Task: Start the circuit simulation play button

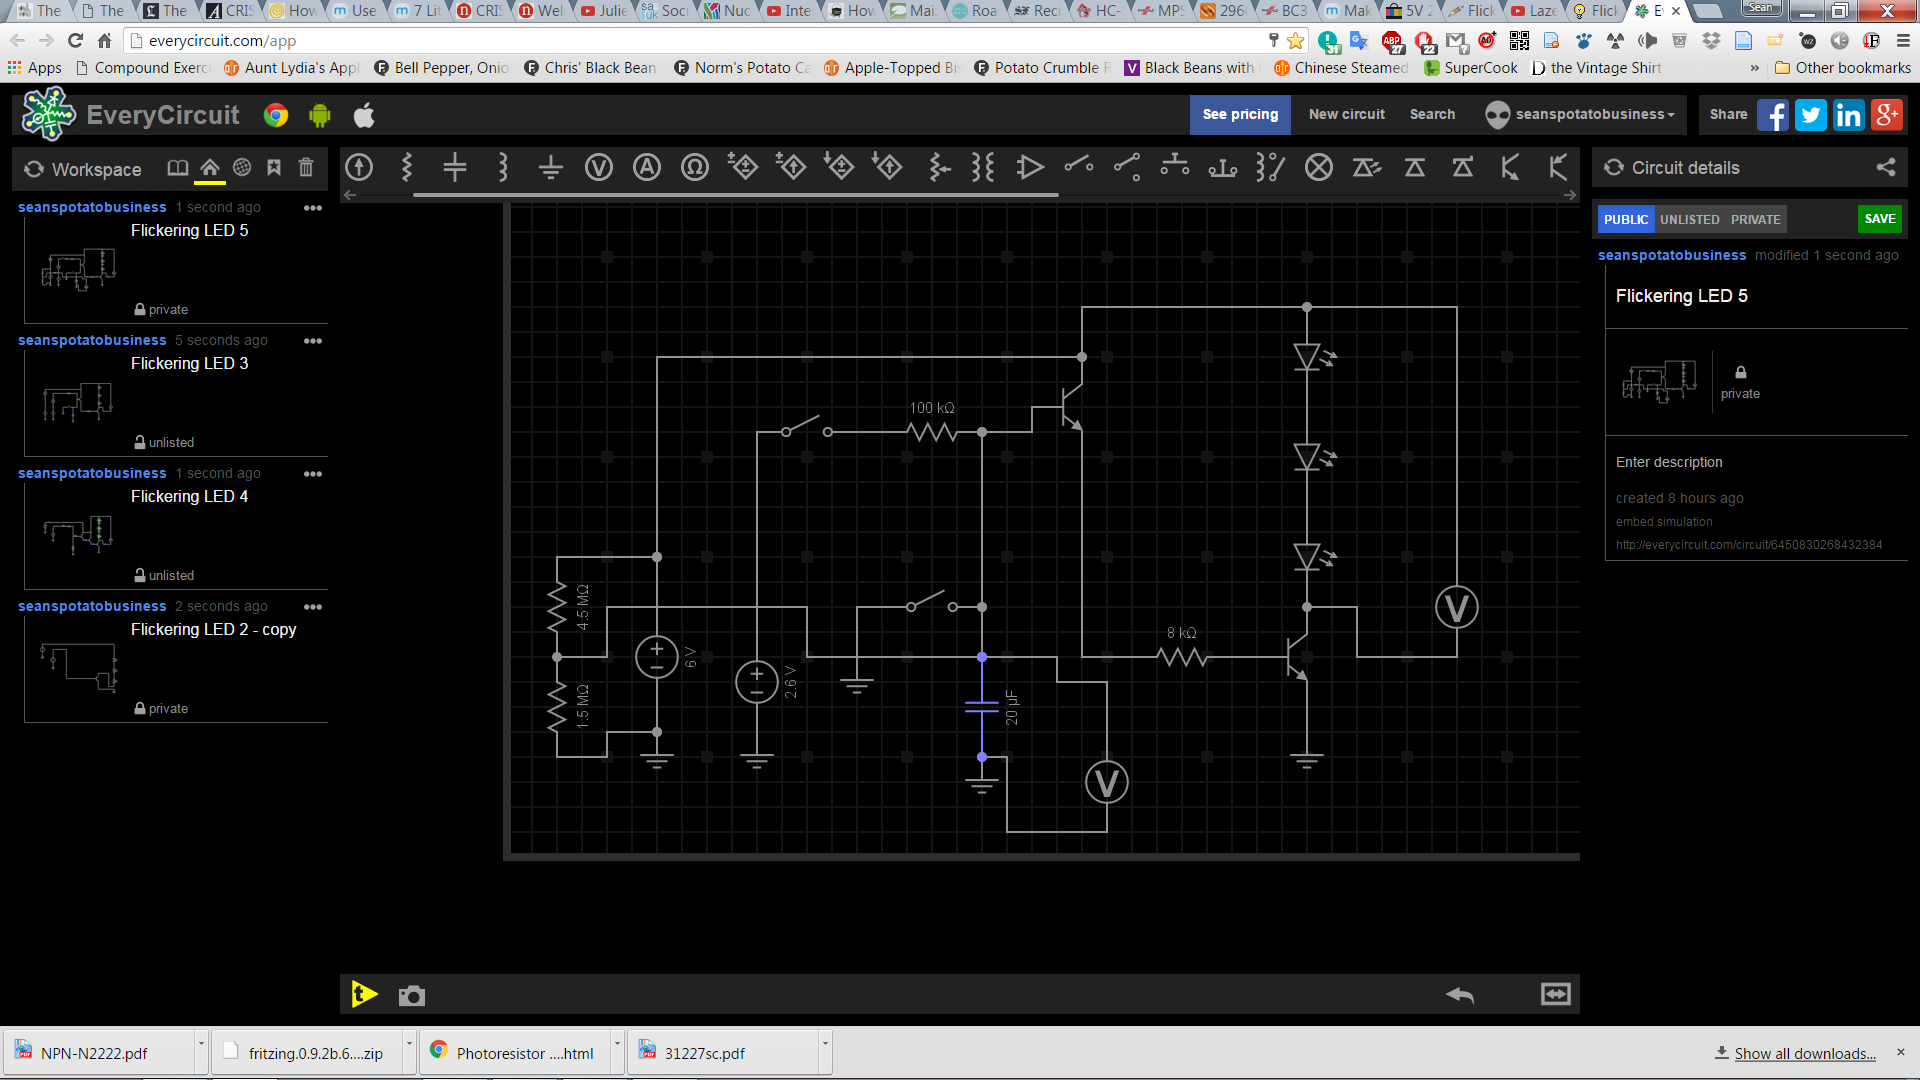Action: pyautogui.click(x=364, y=994)
